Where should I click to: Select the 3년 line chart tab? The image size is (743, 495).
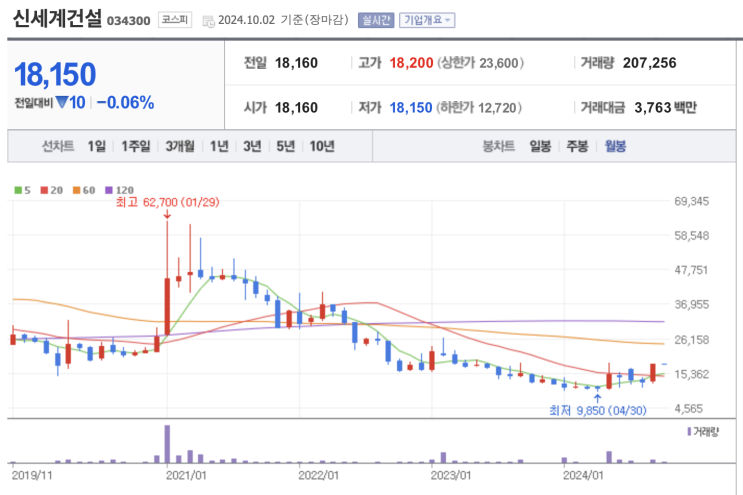click(x=252, y=146)
